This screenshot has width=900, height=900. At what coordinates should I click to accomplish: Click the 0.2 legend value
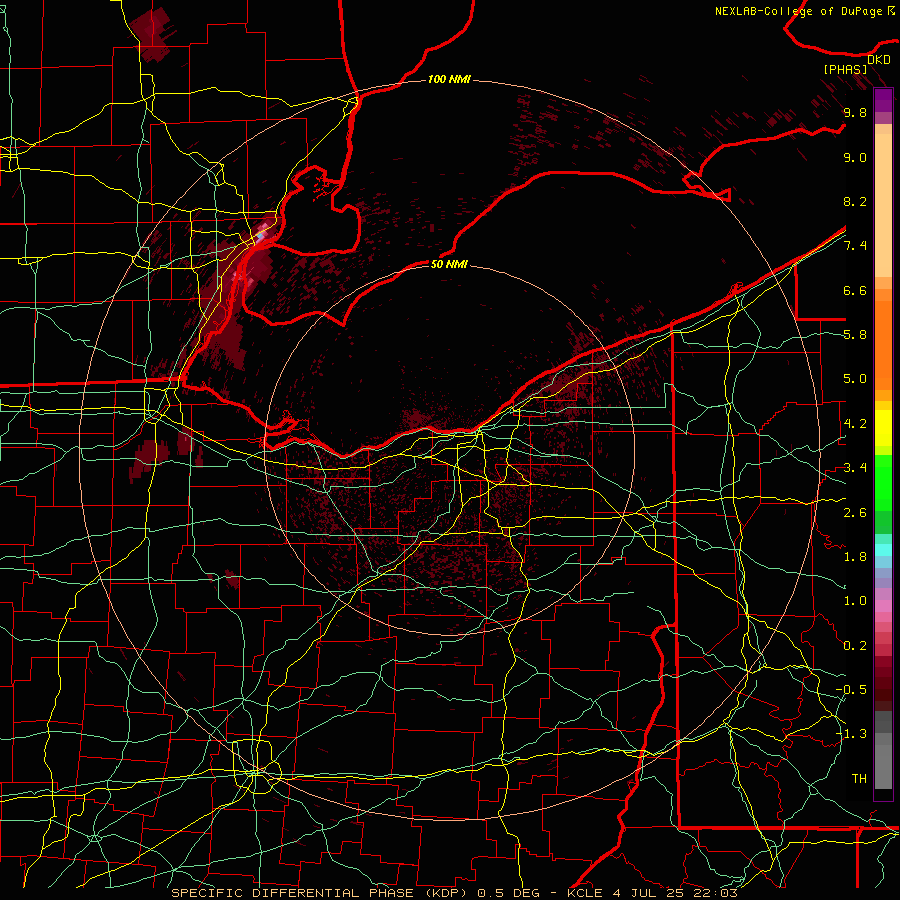point(855,645)
